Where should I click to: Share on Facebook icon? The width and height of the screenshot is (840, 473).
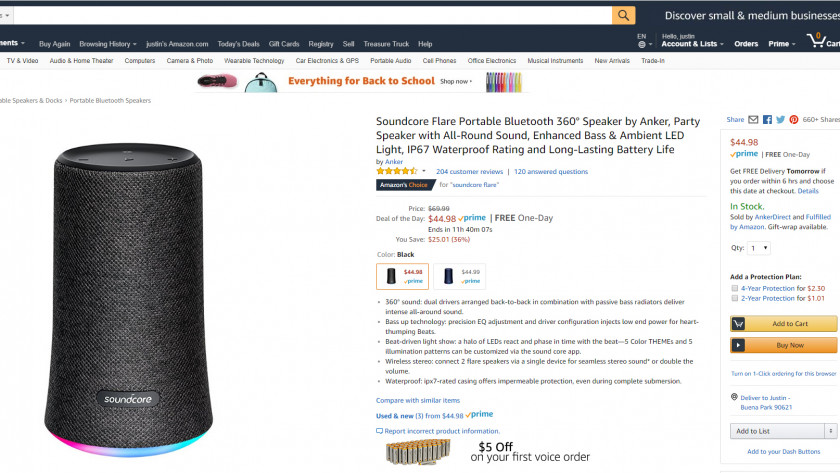pos(767,120)
